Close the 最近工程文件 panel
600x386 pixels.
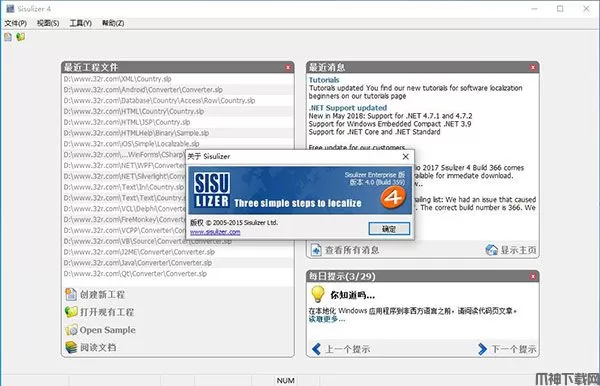[x=288, y=67]
